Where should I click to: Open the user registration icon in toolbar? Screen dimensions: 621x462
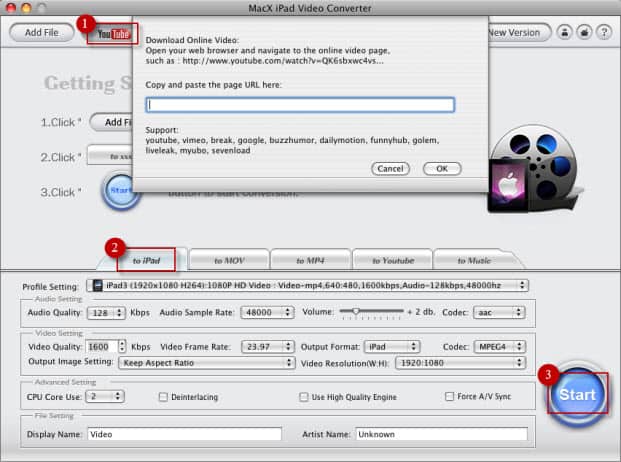[x=565, y=32]
